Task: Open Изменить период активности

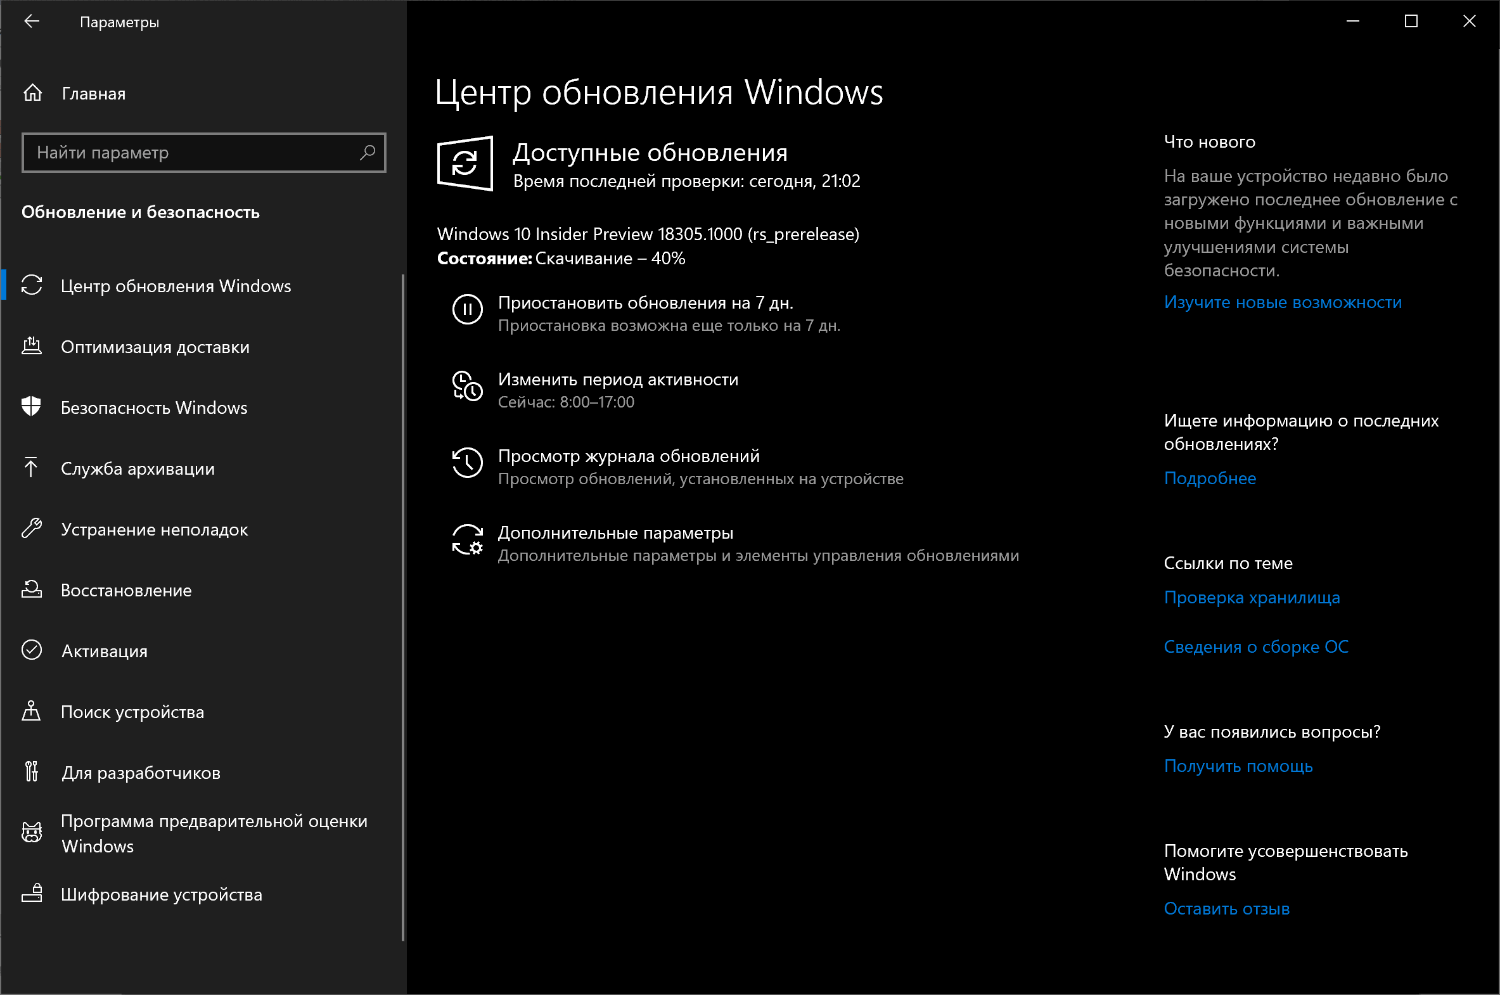Action: point(618,379)
